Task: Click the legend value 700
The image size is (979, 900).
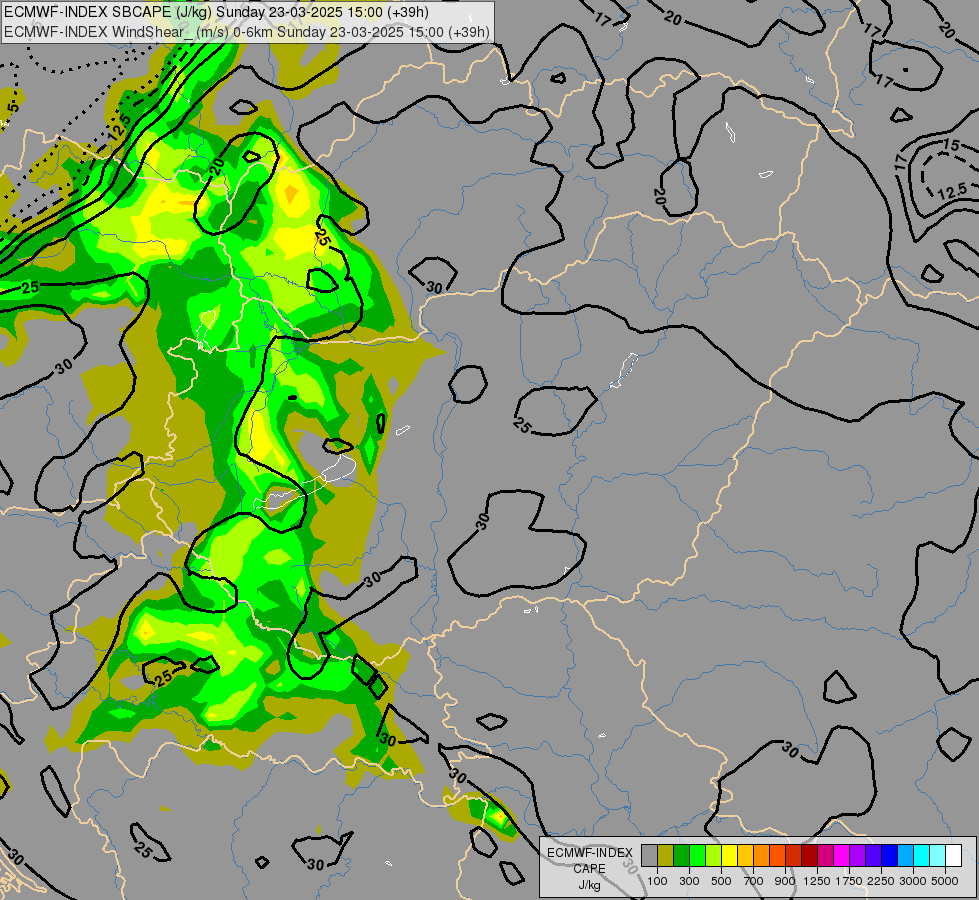Action: (x=754, y=881)
